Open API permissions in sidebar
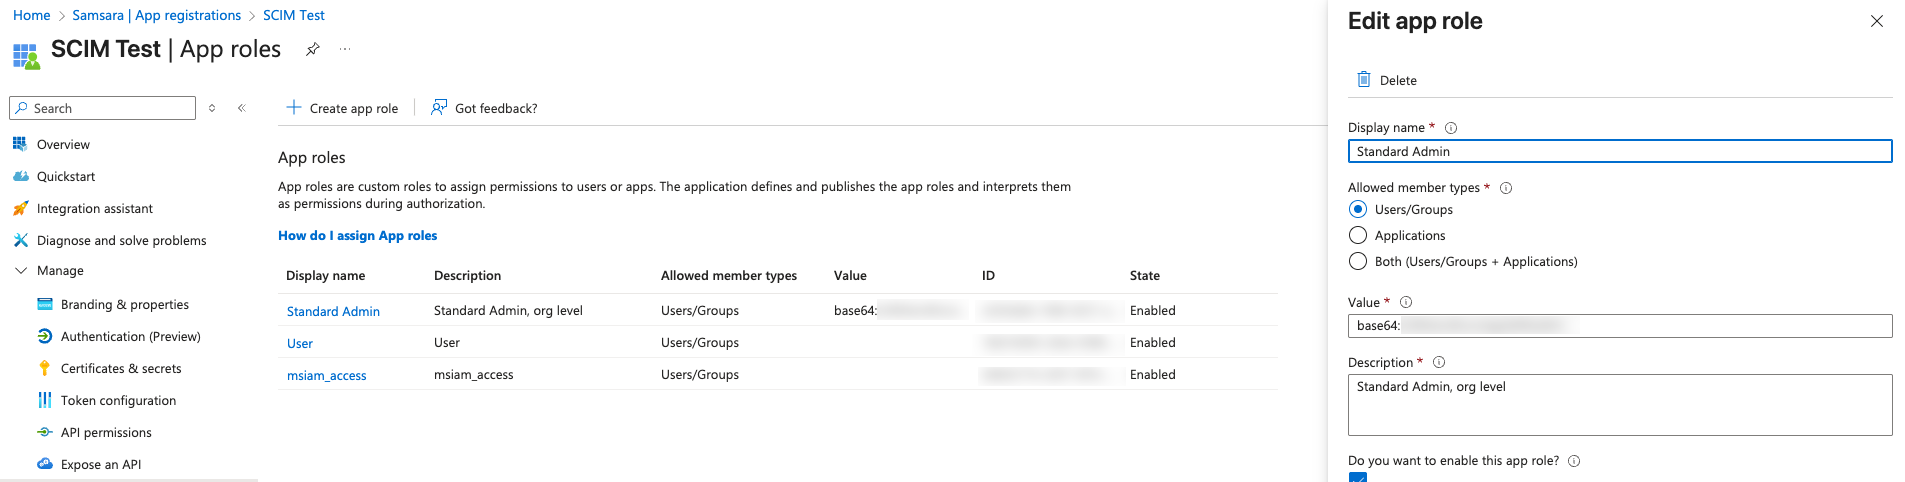The image size is (1905, 482). pos(106,433)
